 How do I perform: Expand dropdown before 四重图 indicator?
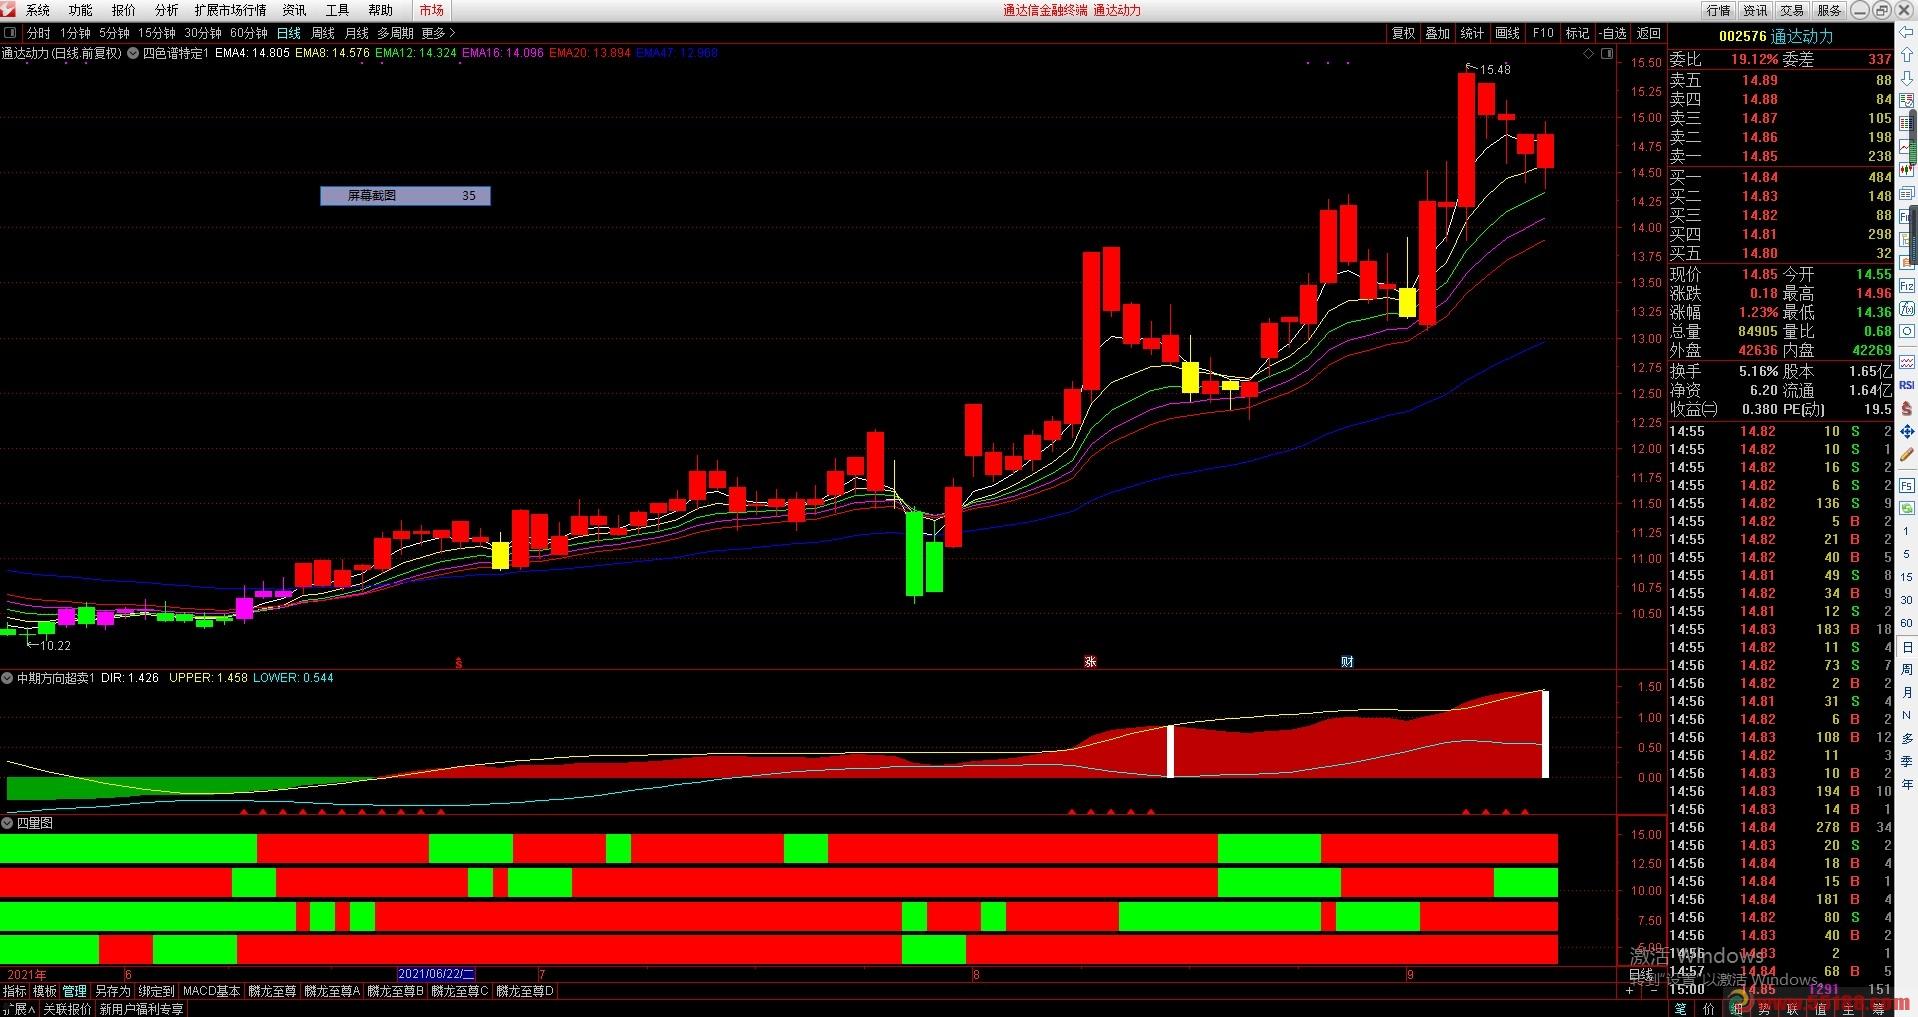tap(7, 823)
